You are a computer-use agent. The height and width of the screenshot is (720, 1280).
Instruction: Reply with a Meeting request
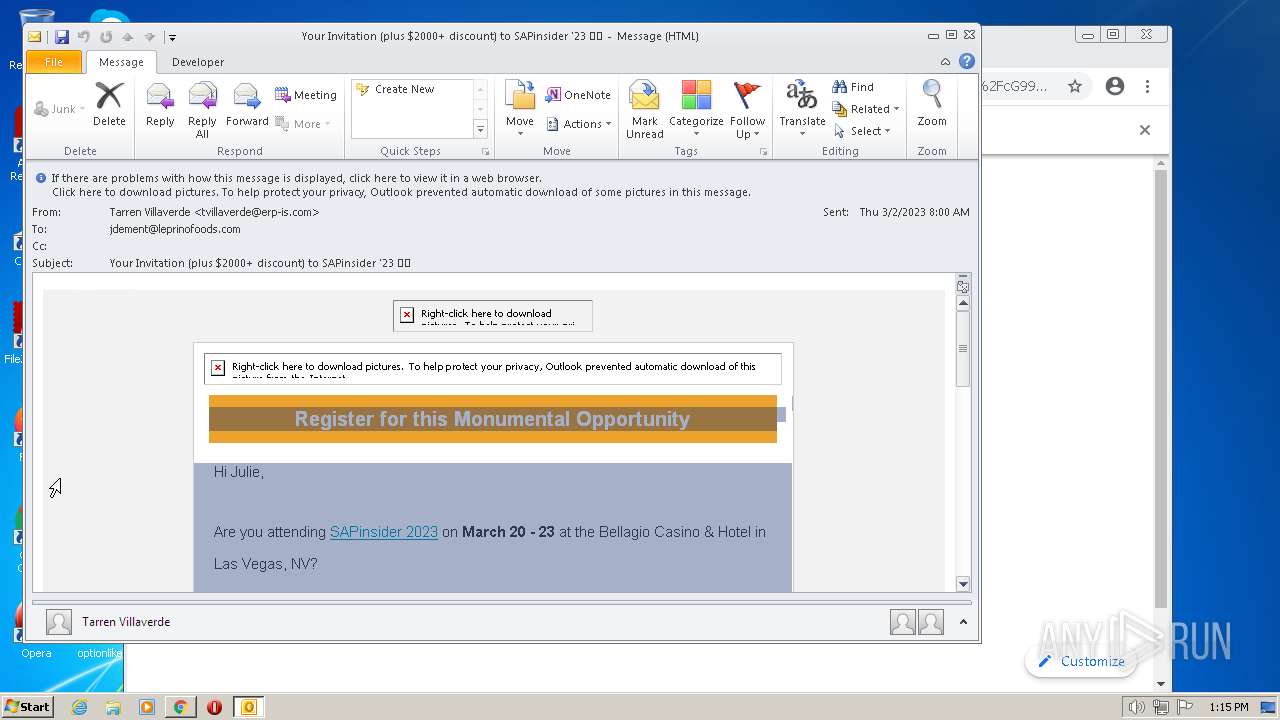(x=306, y=95)
